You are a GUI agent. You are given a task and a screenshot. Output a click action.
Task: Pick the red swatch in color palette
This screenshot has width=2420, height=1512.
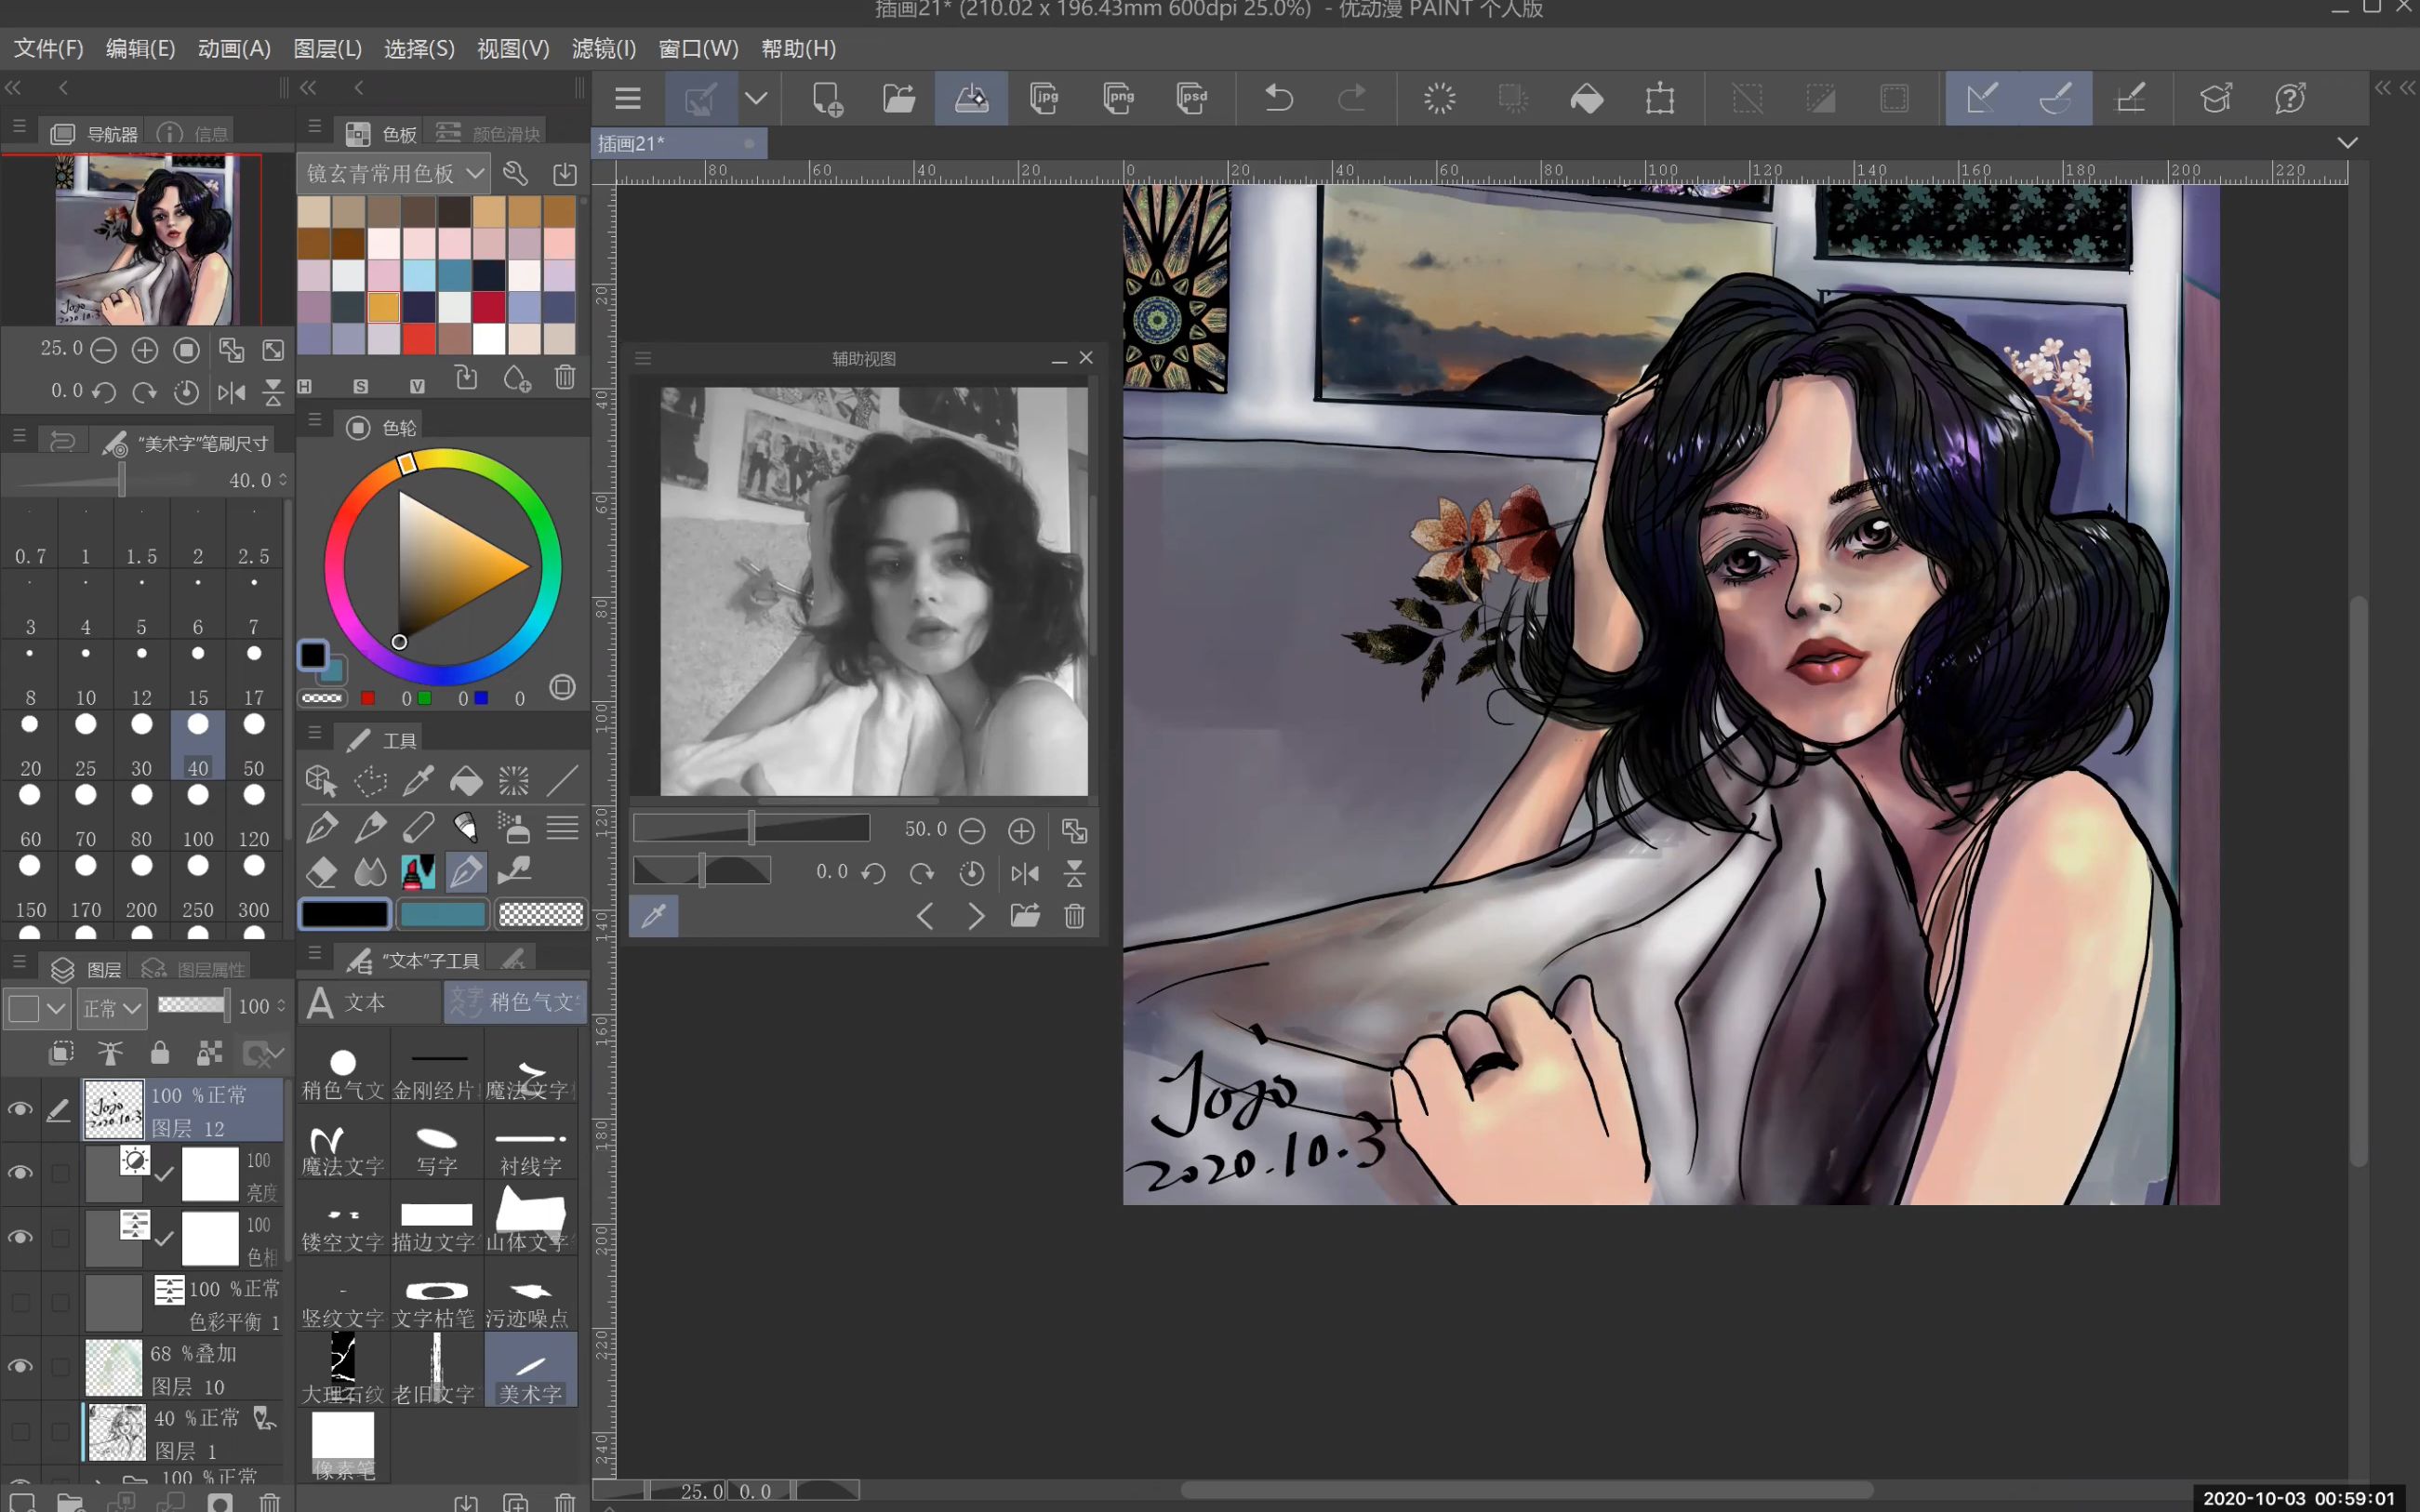click(x=419, y=338)
